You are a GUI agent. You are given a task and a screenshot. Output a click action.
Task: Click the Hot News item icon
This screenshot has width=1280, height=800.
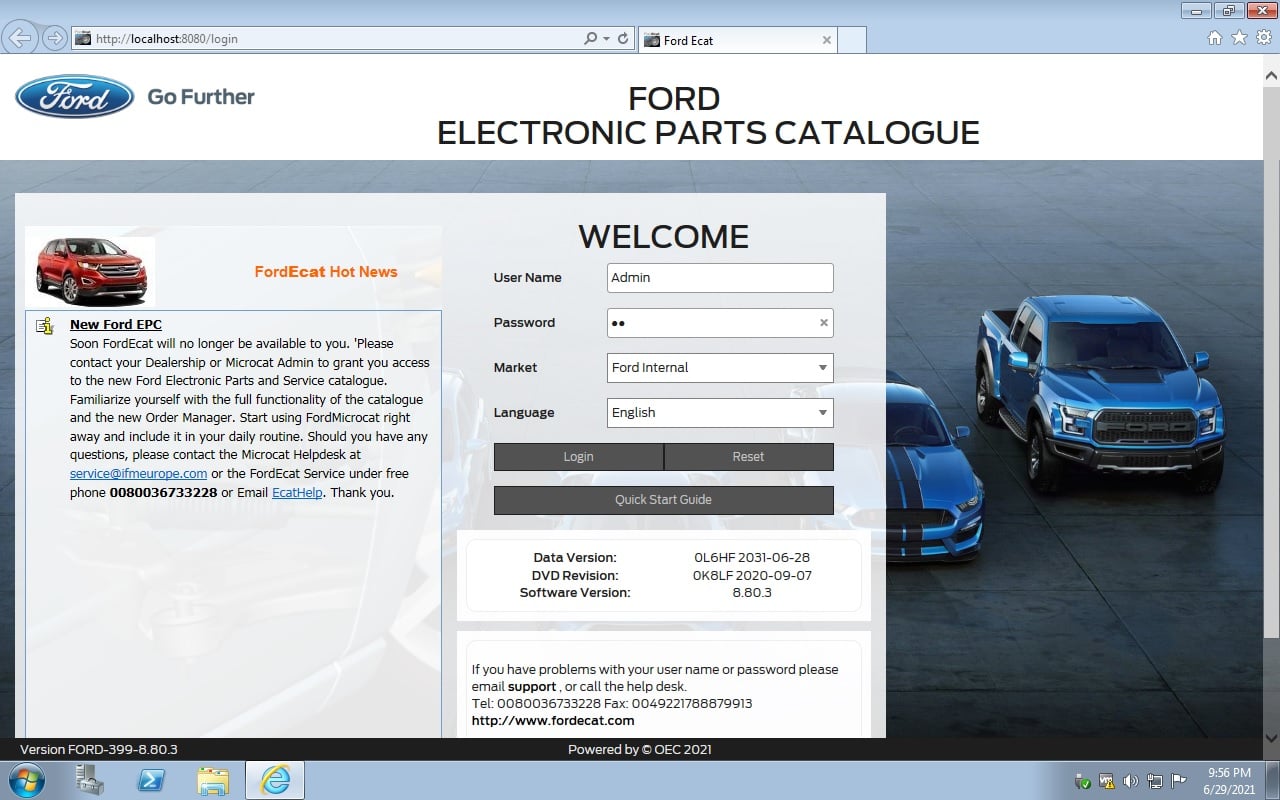(44, 326)
